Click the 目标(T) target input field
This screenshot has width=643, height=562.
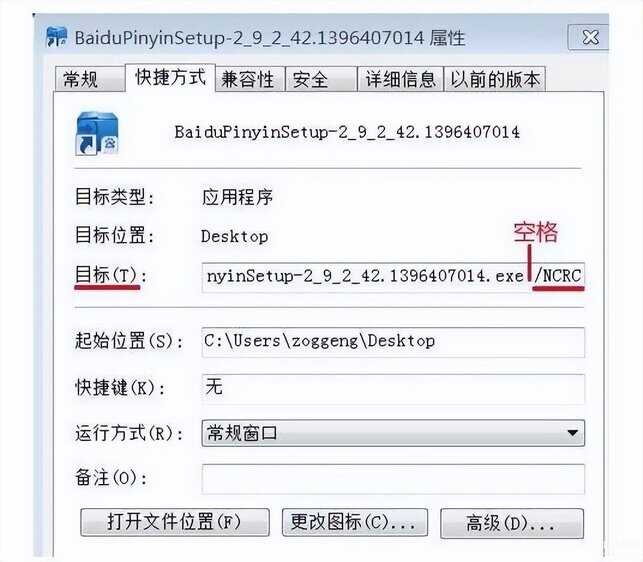click(393, 276)
